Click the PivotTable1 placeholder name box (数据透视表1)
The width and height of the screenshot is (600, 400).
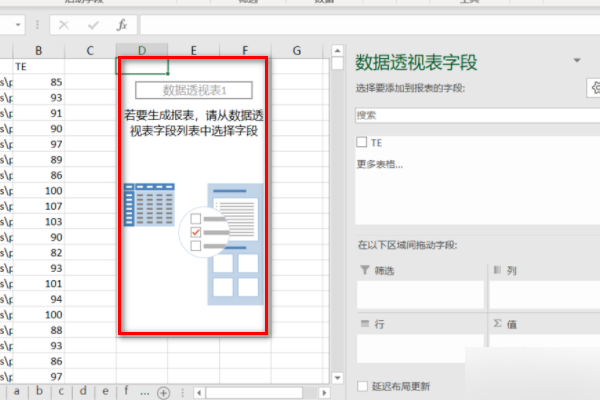(x=194, y=90)
